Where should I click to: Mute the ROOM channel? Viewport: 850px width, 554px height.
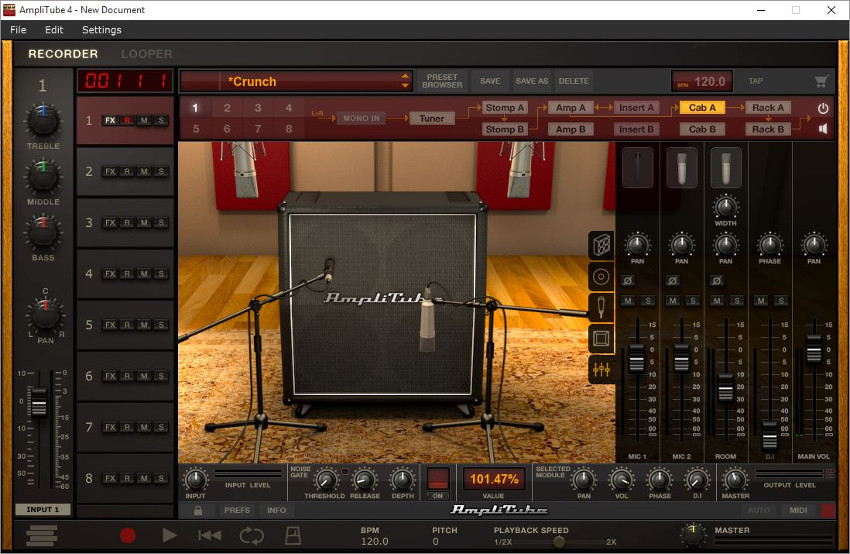point(717,301)
